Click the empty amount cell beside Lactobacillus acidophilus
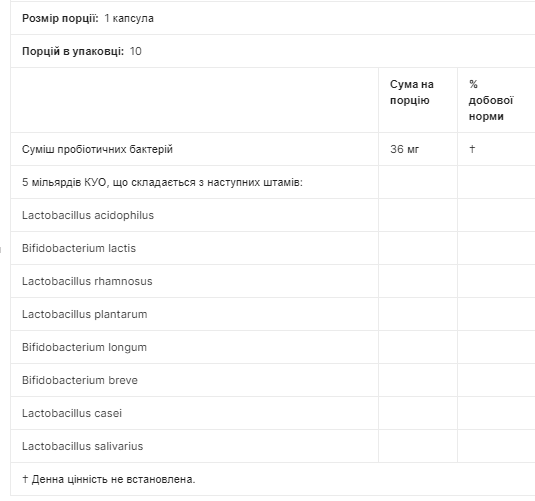 (x=418, y=215)
